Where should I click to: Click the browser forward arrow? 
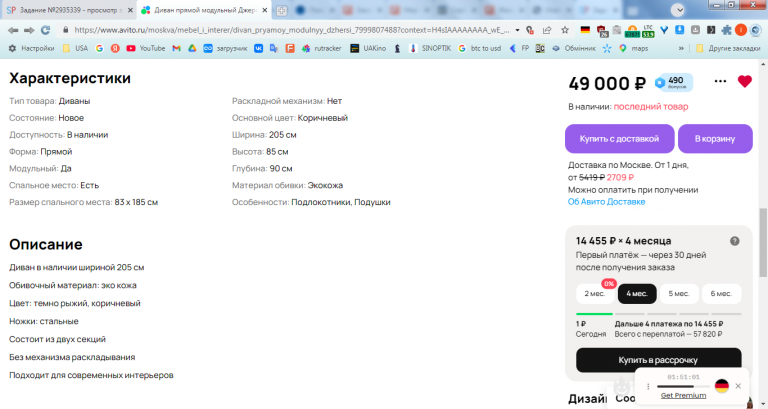[29, 30]
